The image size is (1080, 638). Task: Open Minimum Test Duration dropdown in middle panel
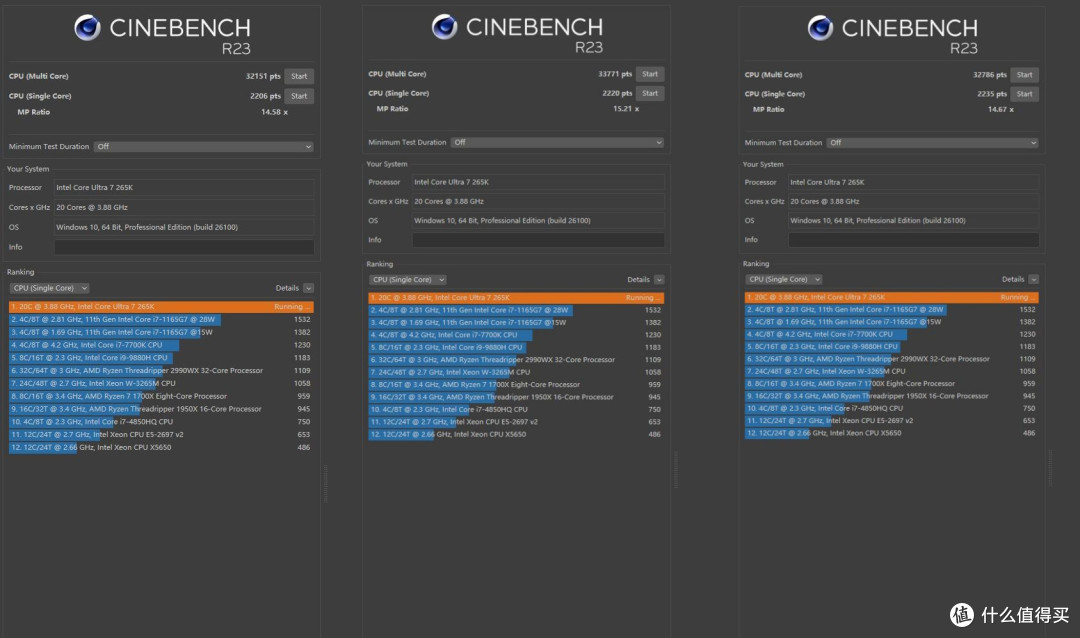coord(557,142)
